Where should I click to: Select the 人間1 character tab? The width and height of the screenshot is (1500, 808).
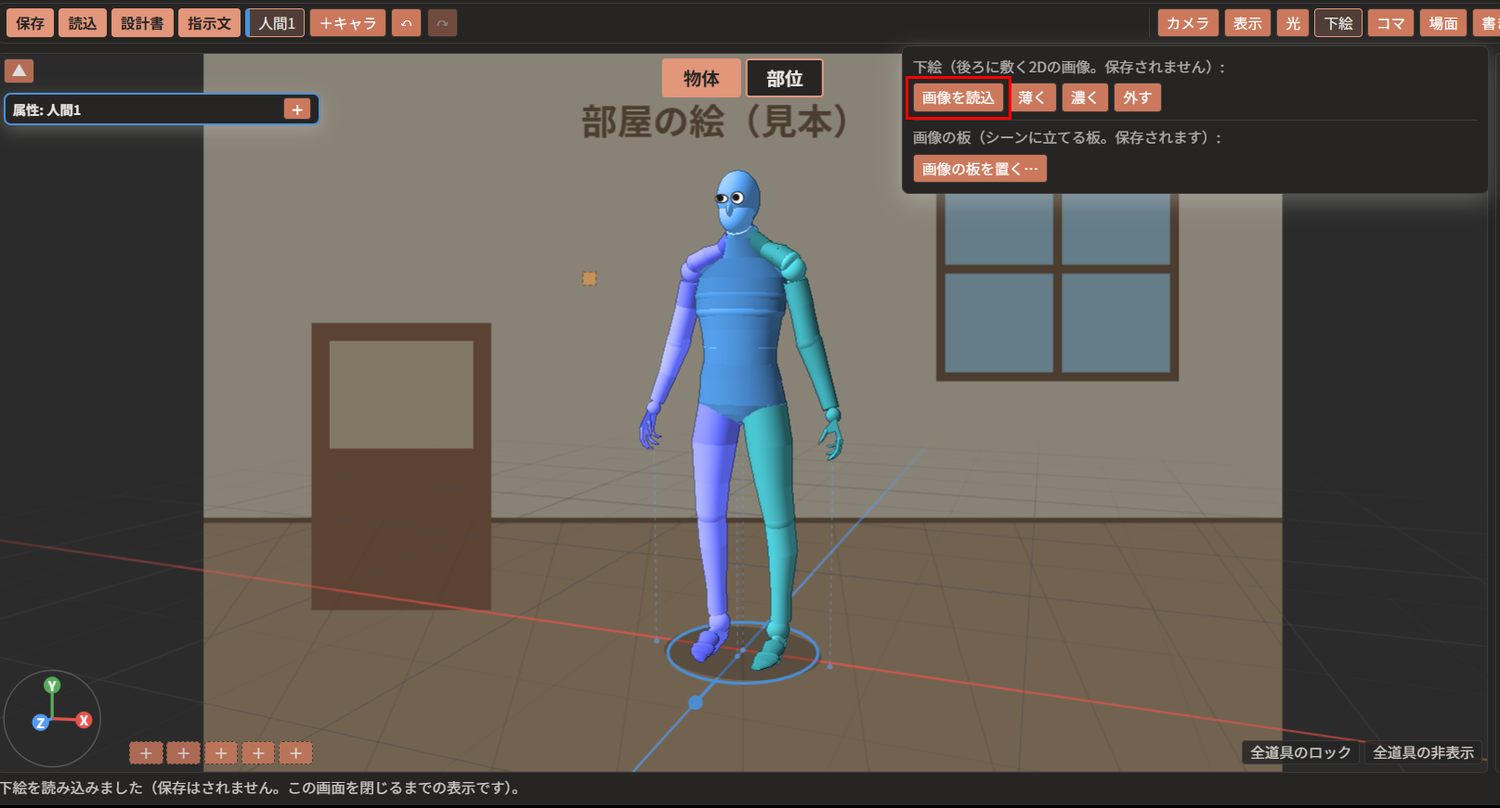(x=277, y=23)
